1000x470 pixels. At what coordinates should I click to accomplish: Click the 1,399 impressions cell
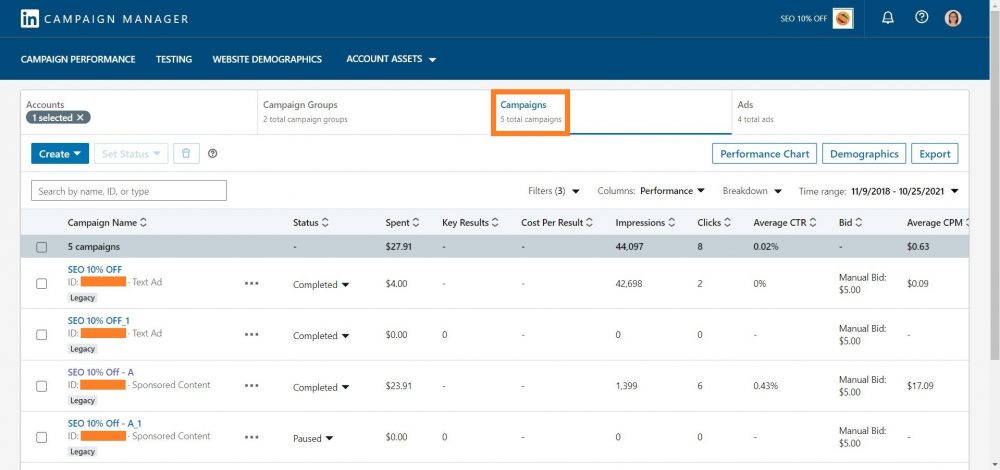pos(626,386)
